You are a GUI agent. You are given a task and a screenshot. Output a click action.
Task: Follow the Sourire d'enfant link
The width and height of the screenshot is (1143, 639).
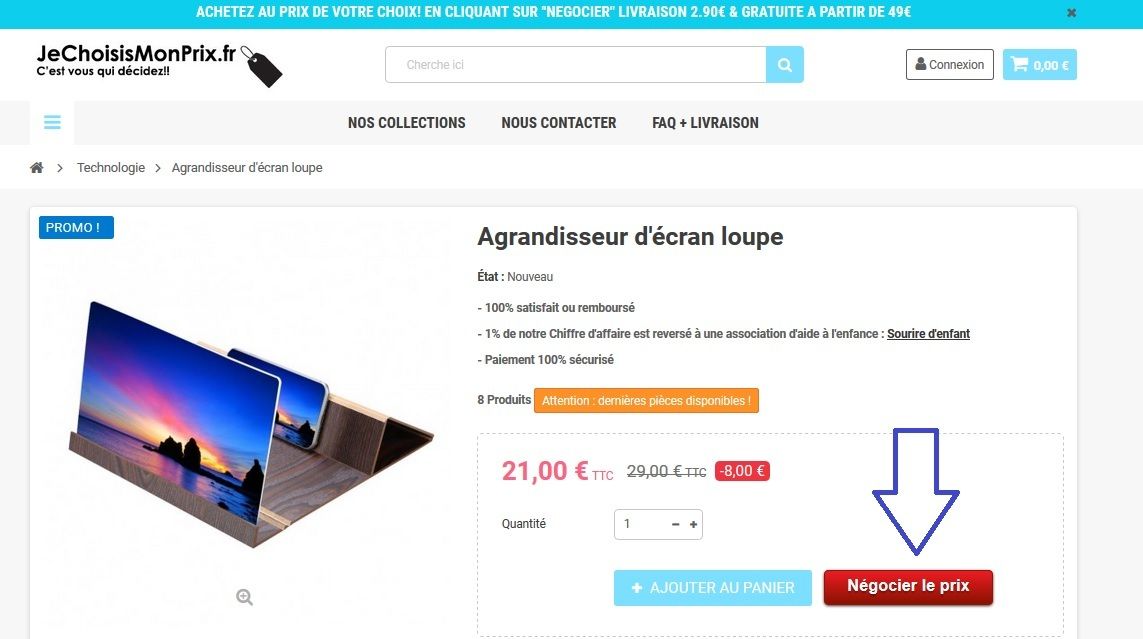(x=928, y=334)
